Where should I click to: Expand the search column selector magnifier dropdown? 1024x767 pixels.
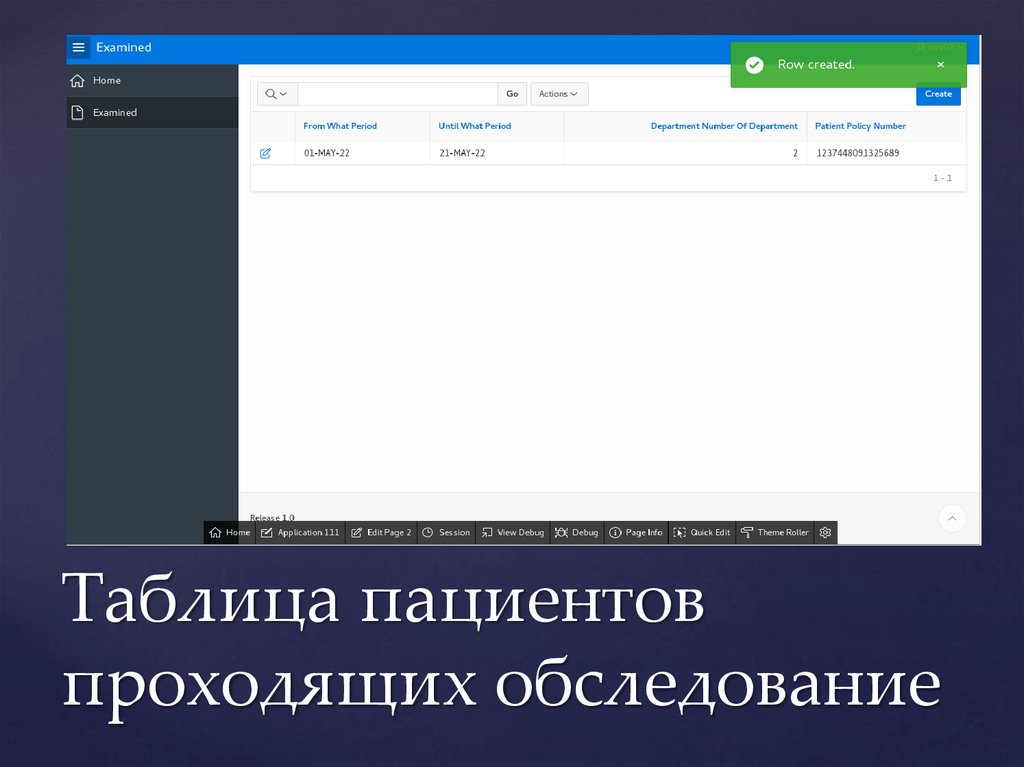(276, 93)
